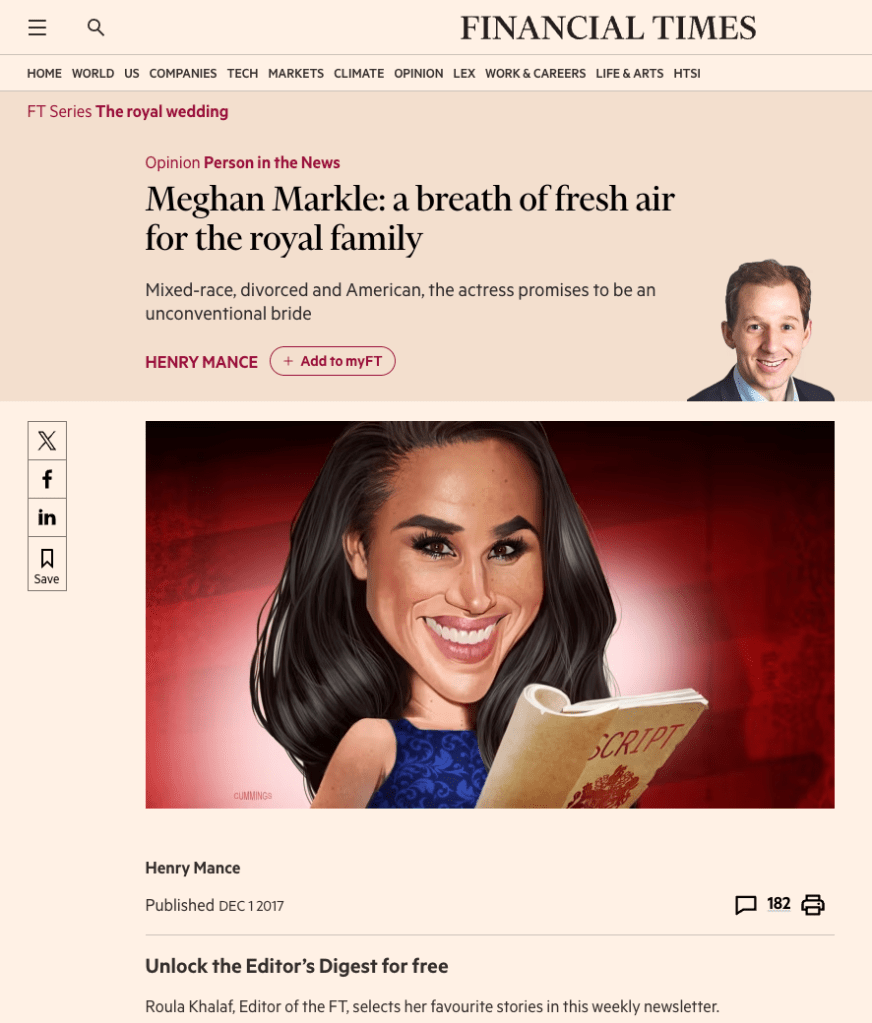Open the hamburger navigation menu
Viewport: 872px width, 1023px height.
37,27
